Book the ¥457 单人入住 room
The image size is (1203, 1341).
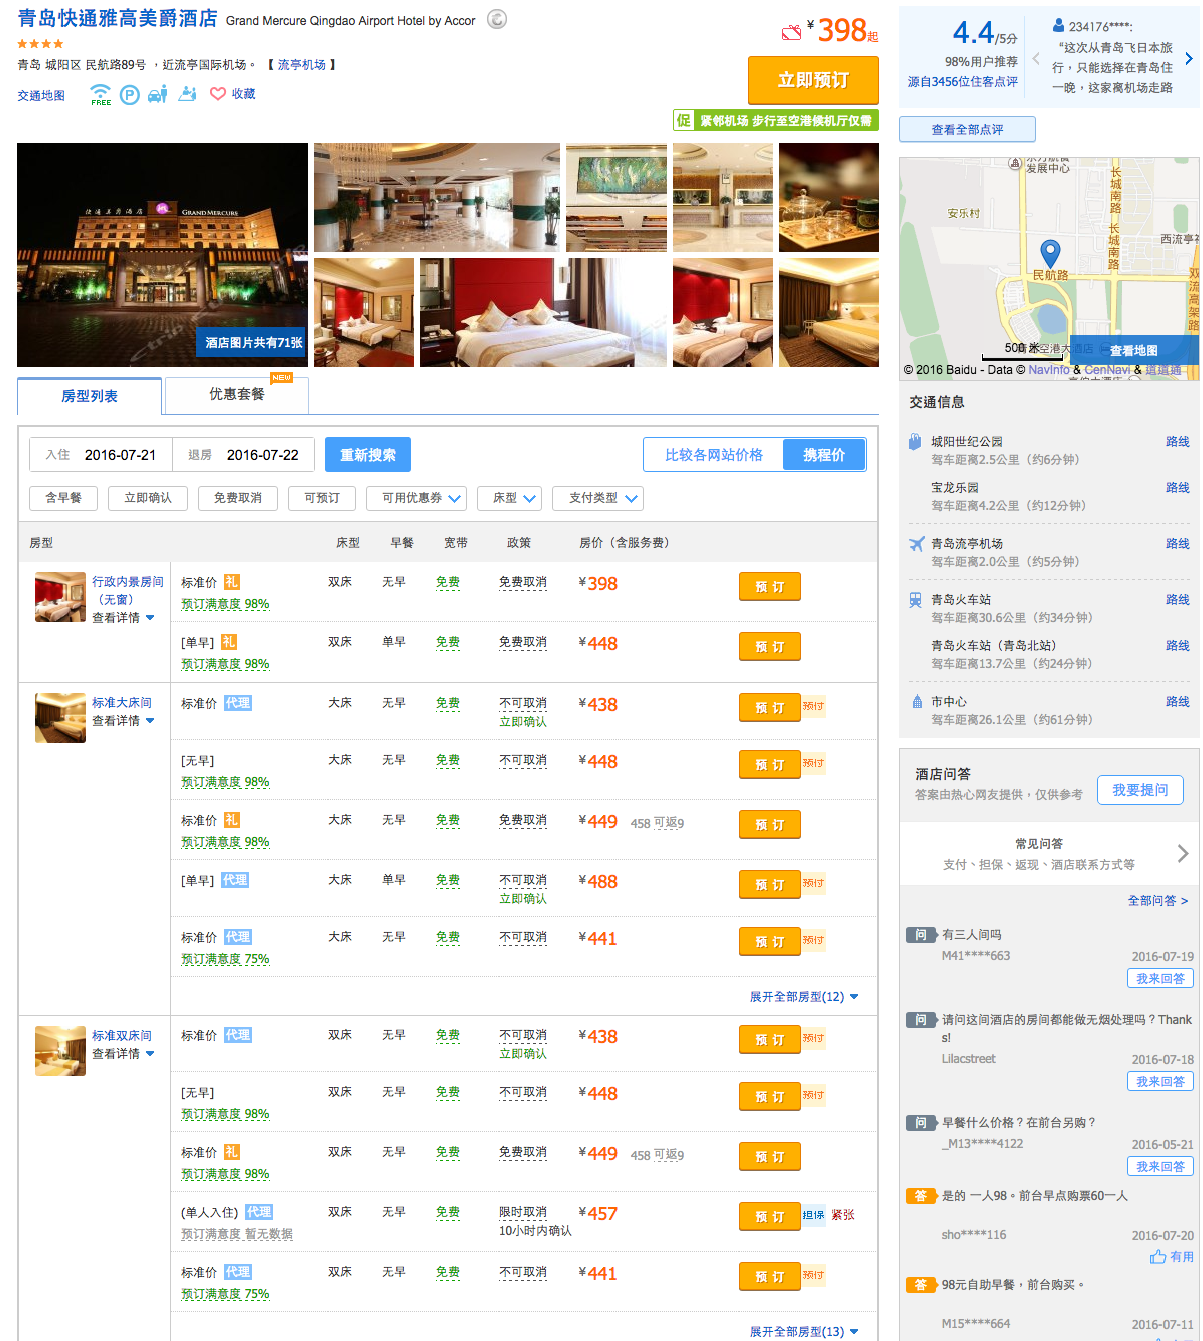770,1217
